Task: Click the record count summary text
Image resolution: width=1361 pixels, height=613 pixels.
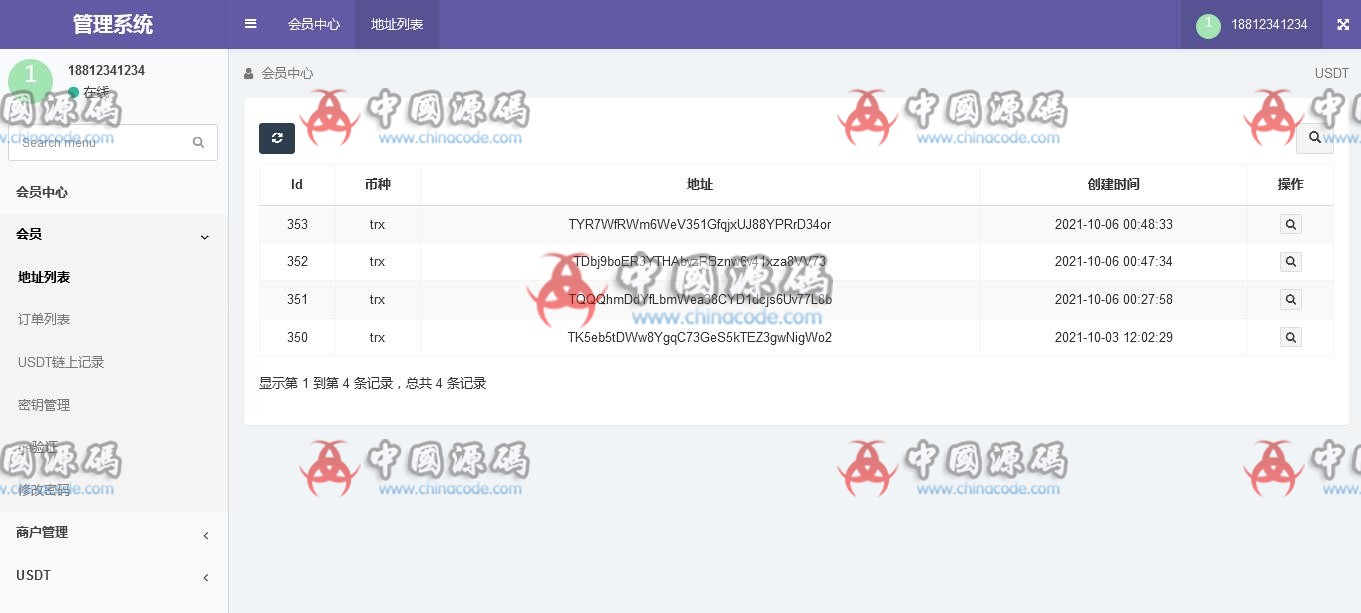Action: [x=373, y=383]
